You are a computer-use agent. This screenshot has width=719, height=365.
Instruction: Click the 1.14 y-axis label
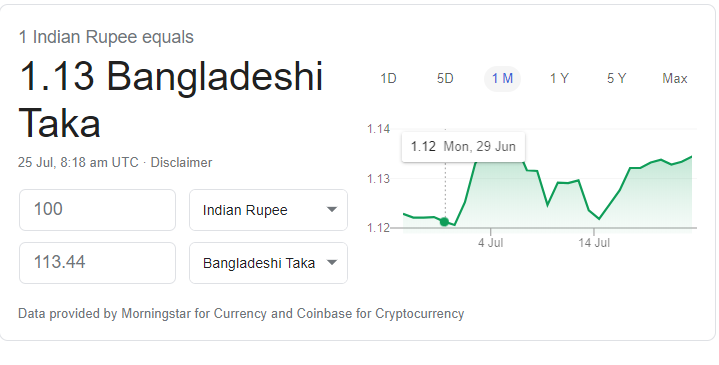coord(378,129)
